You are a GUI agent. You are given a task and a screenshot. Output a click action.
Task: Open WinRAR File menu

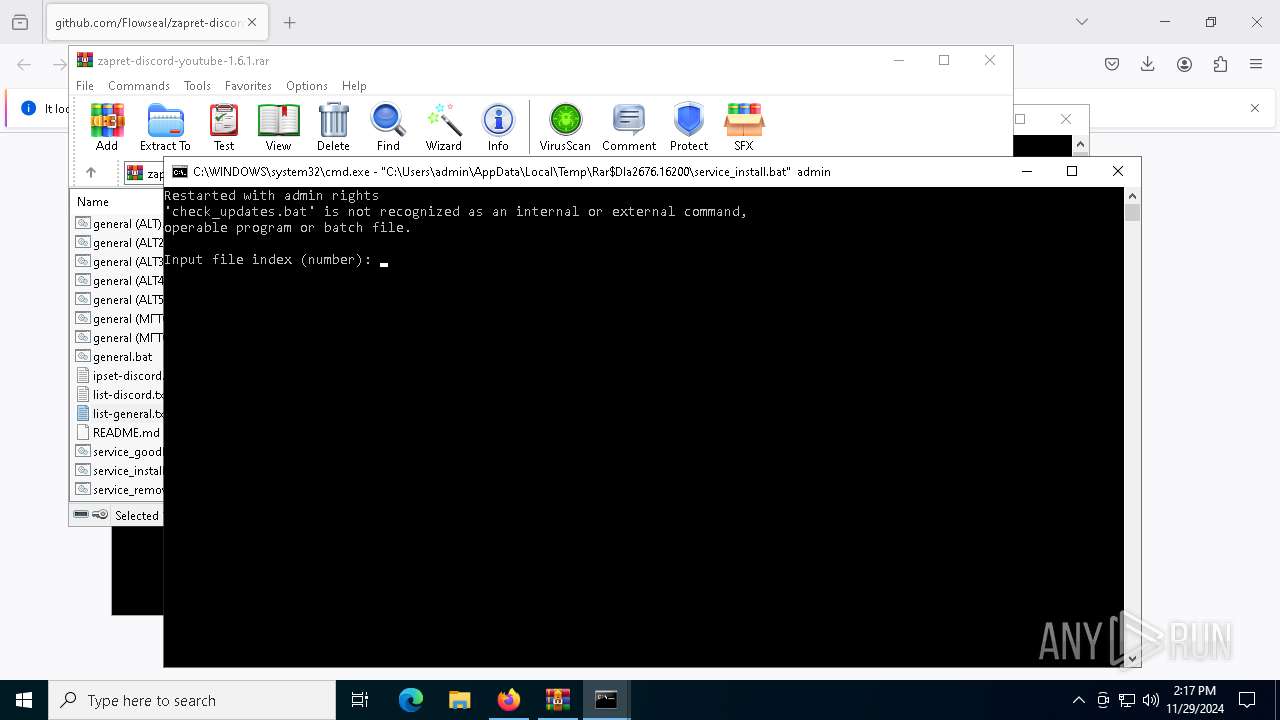coord(85,86)
